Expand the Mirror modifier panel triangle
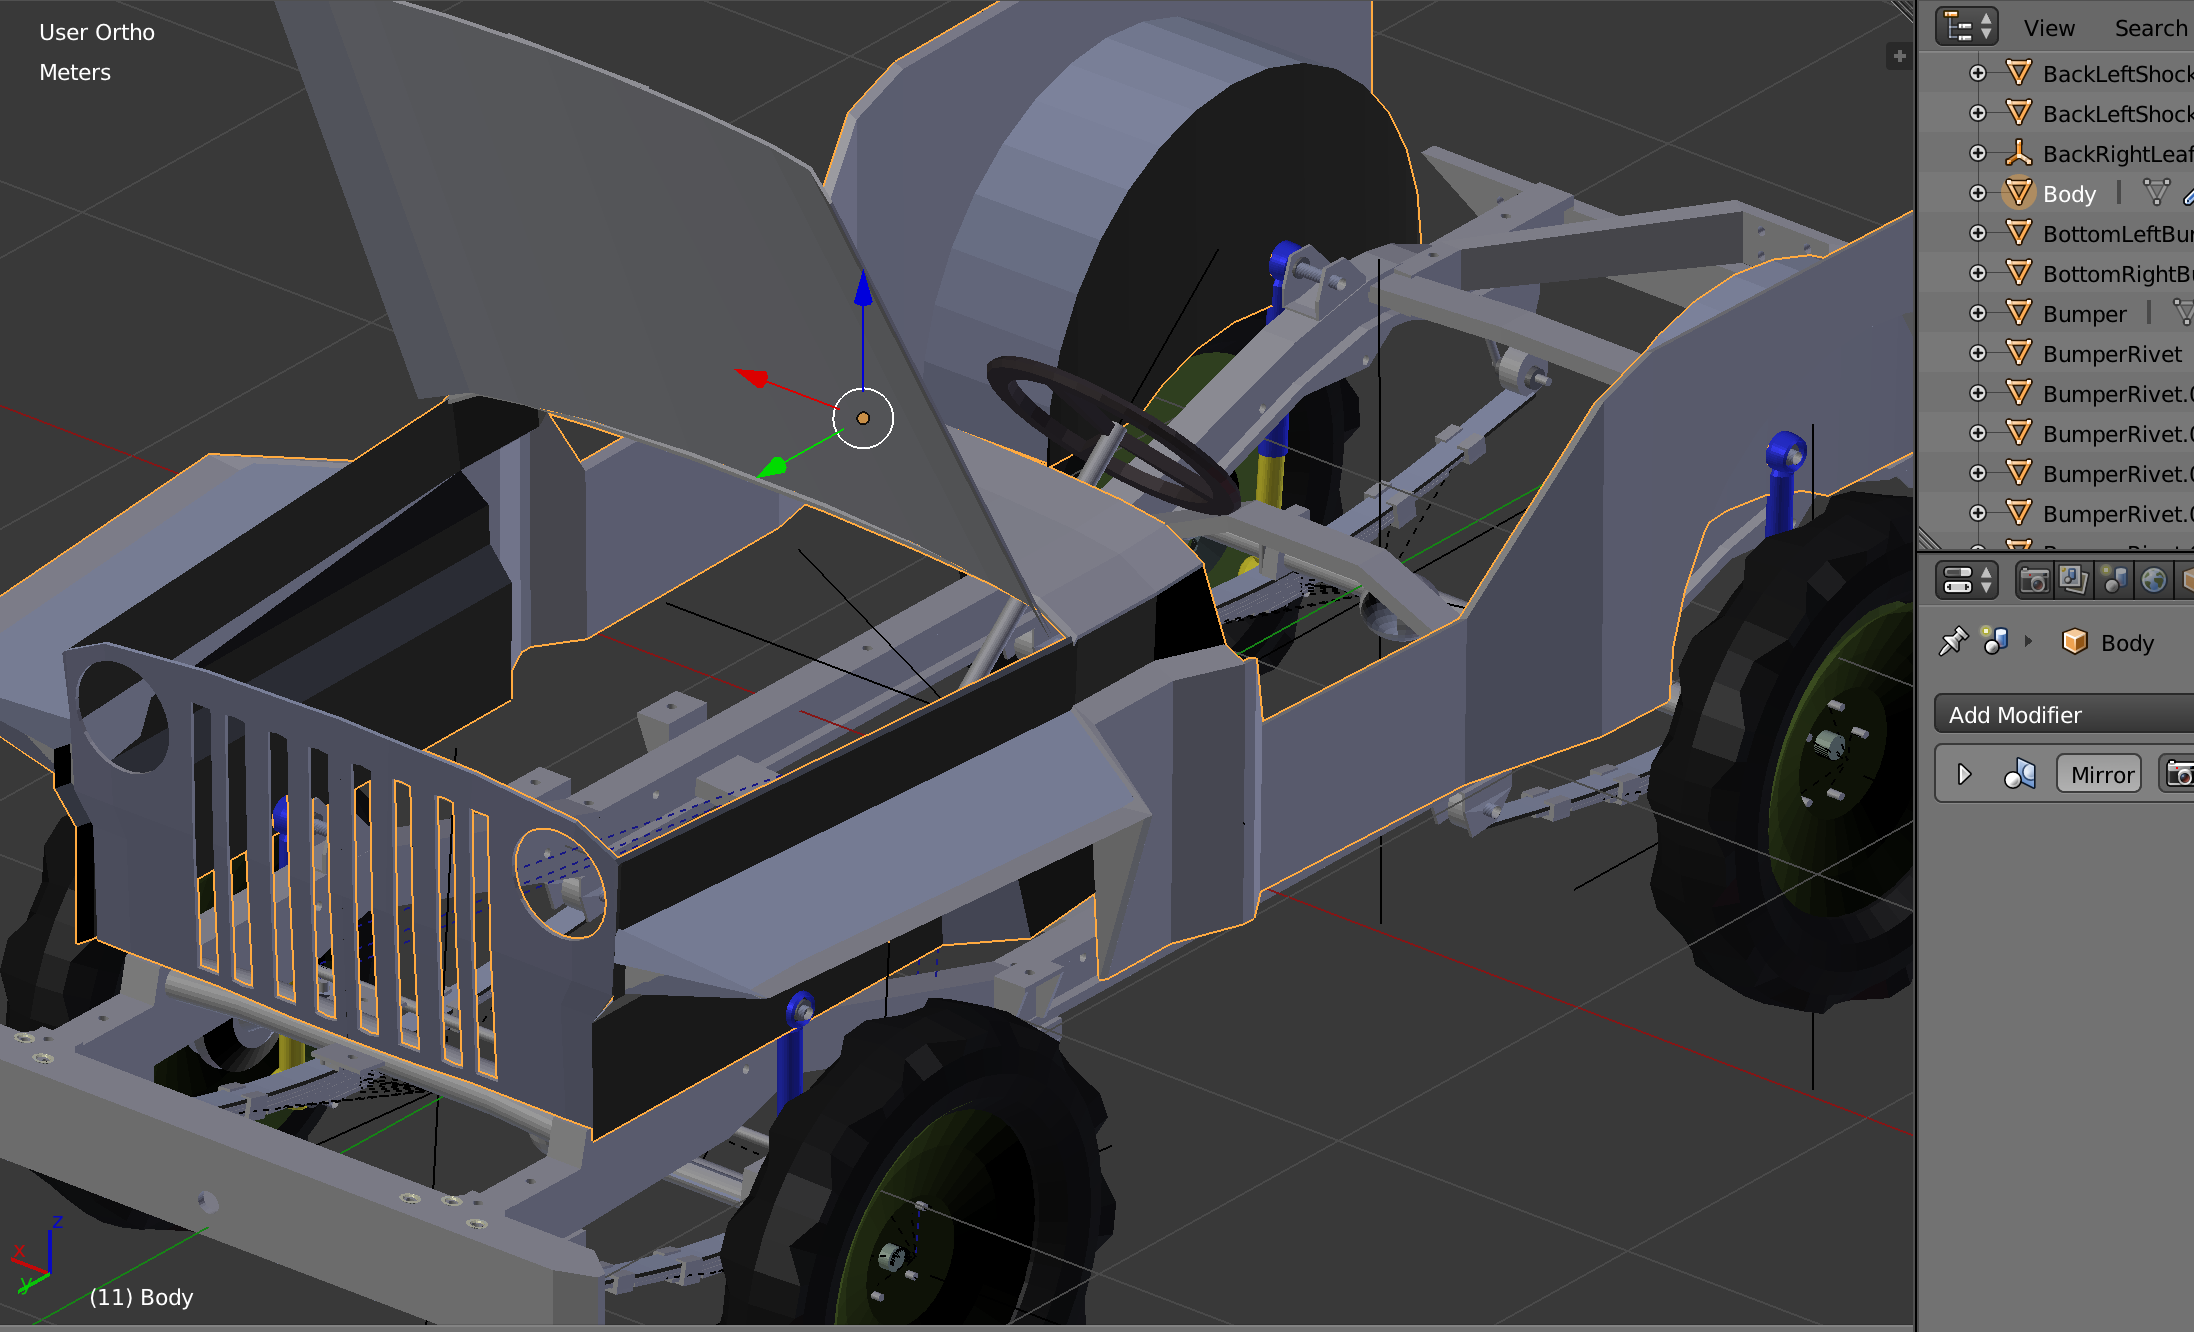2194x1332 pixels. 1963,775
